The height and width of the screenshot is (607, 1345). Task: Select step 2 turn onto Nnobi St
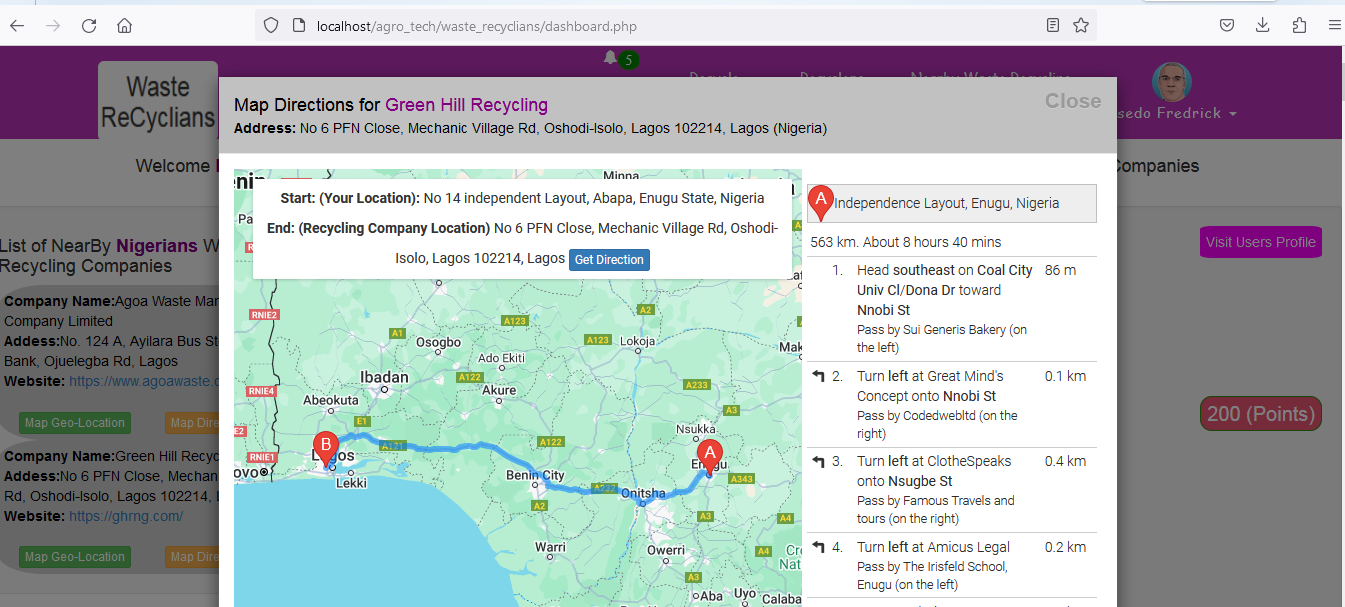[x=951, y=404]
